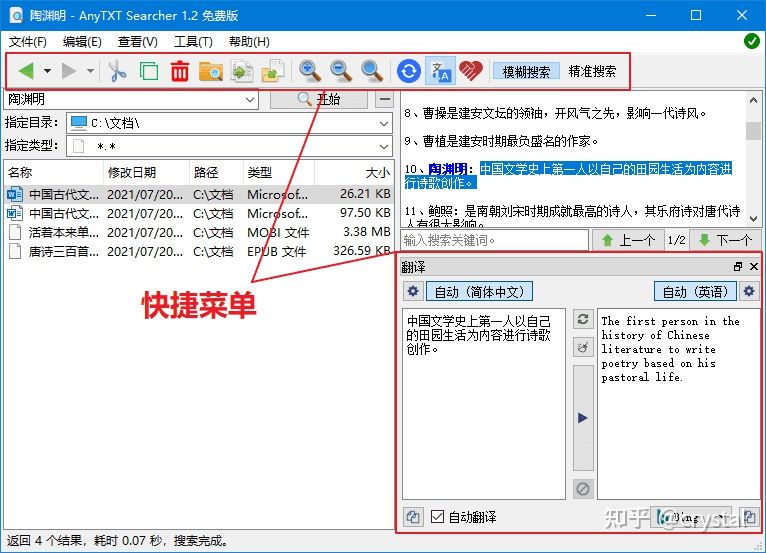Open file with the green-arrow document icon
The width and height of the screenshot is (766, 553).
242,71
